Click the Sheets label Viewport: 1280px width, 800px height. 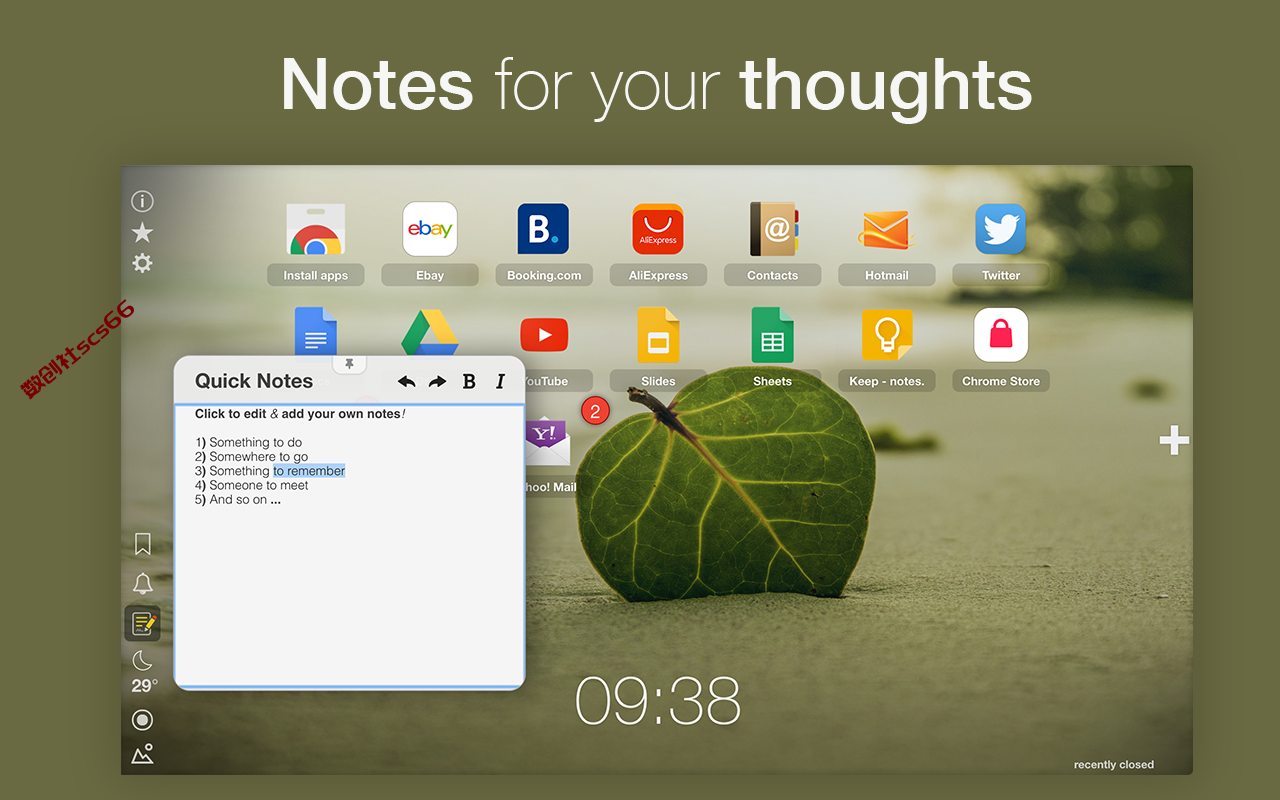pos(773,381)
